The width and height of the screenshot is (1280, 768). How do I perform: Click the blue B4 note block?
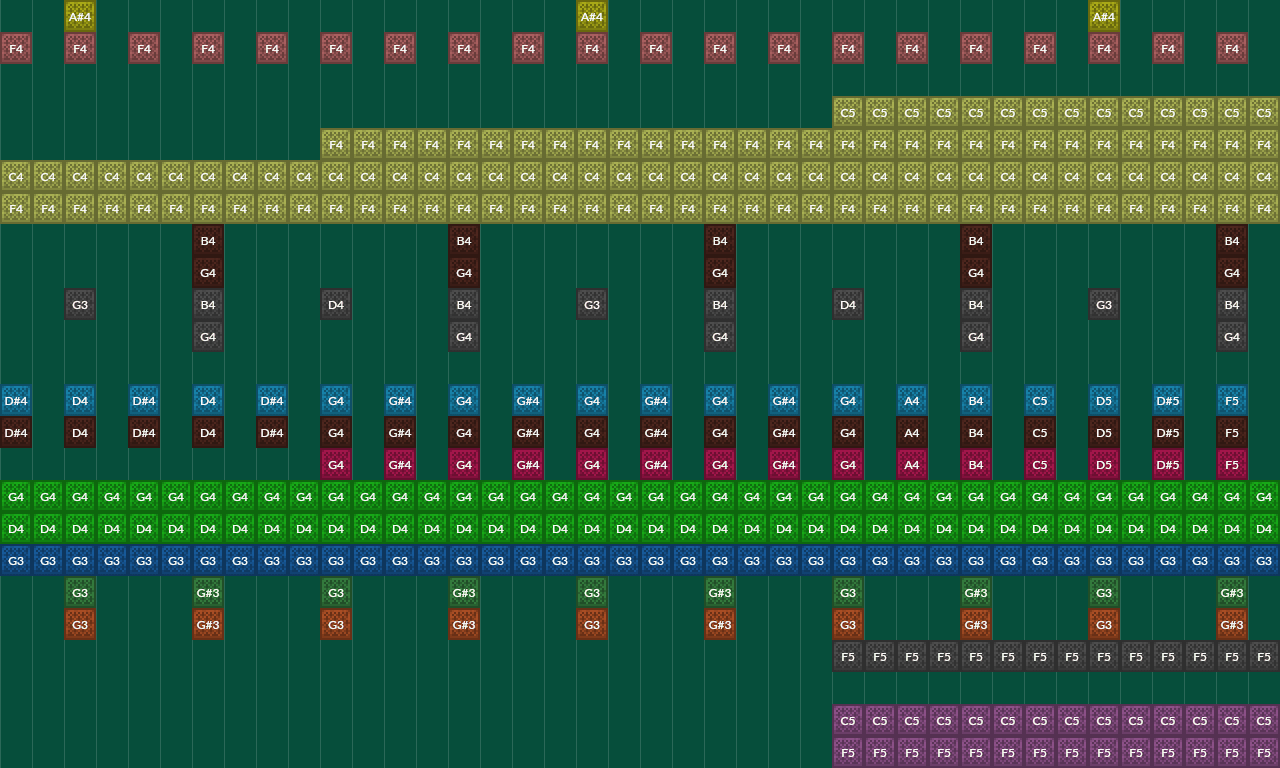[976, 400]
